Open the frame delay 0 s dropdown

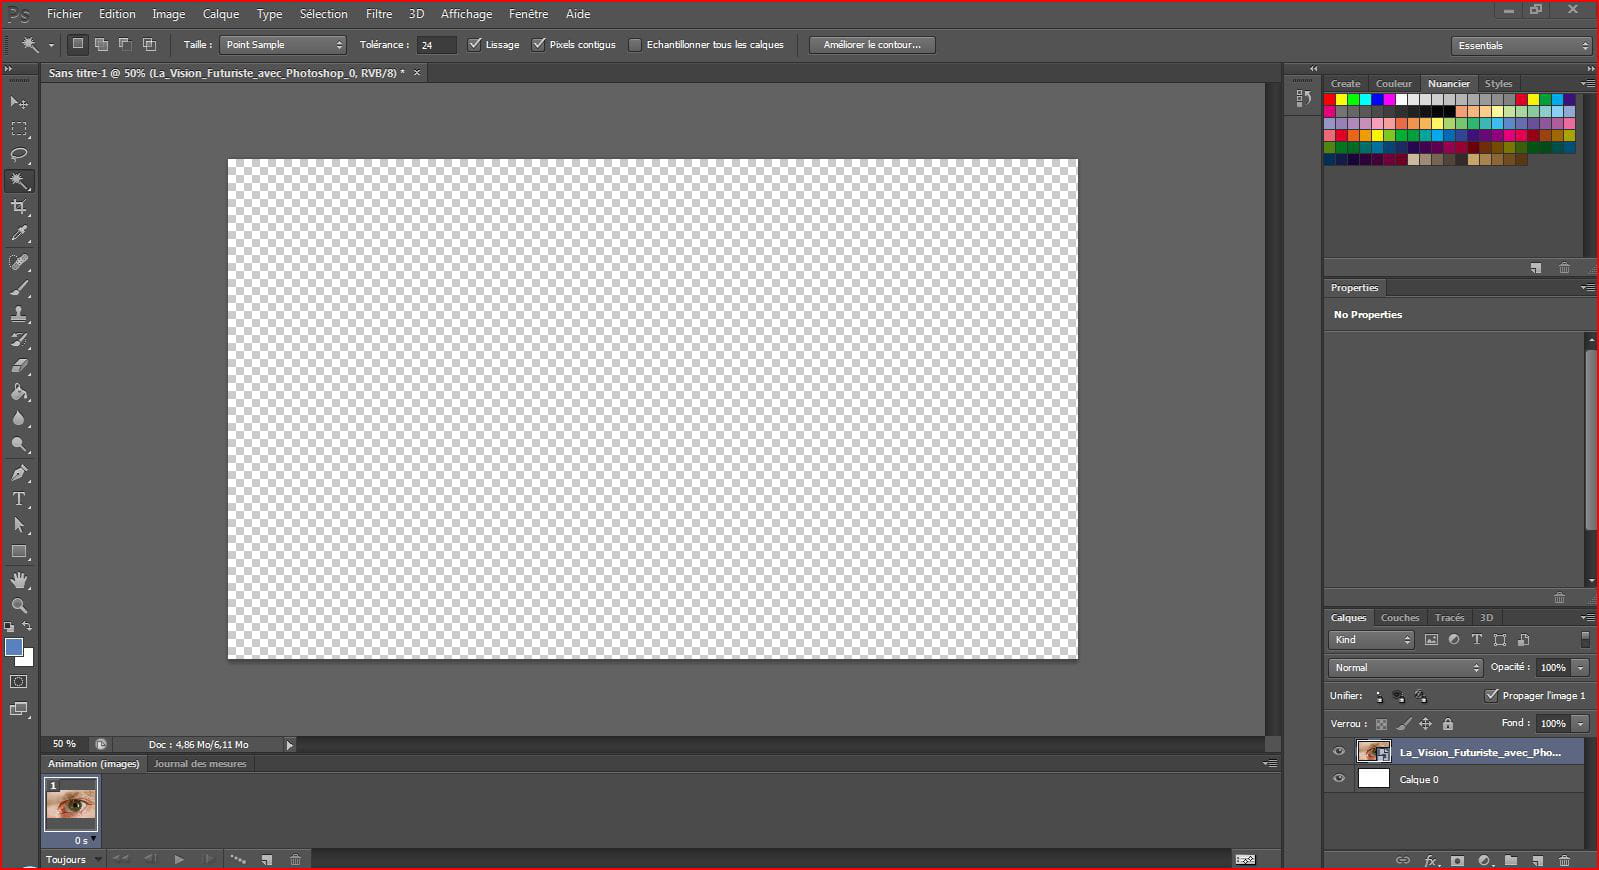pyautogui.click(x=84, y=840)
